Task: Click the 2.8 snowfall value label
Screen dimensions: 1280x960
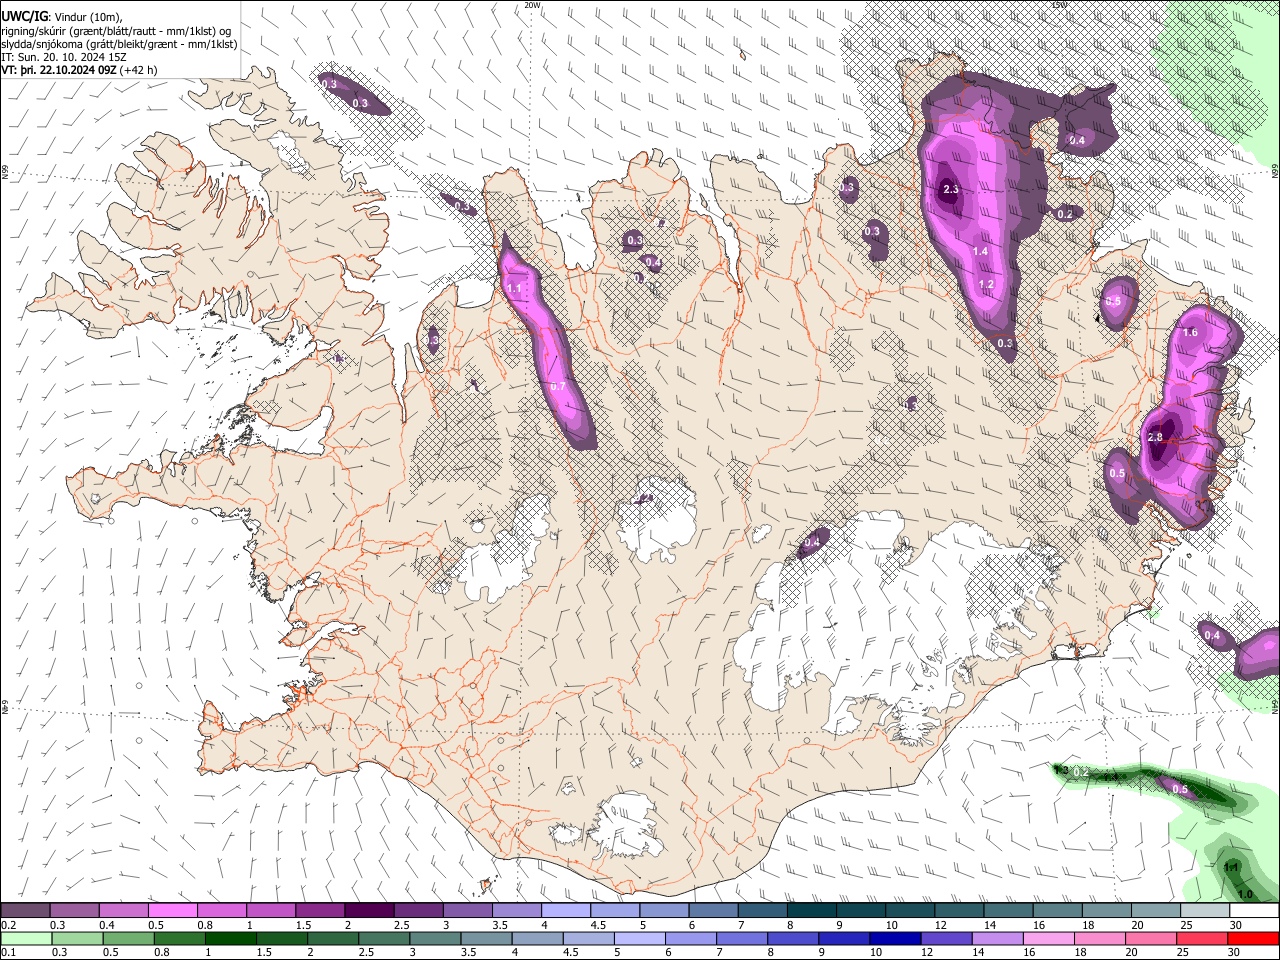Action: coord(1155,437)
